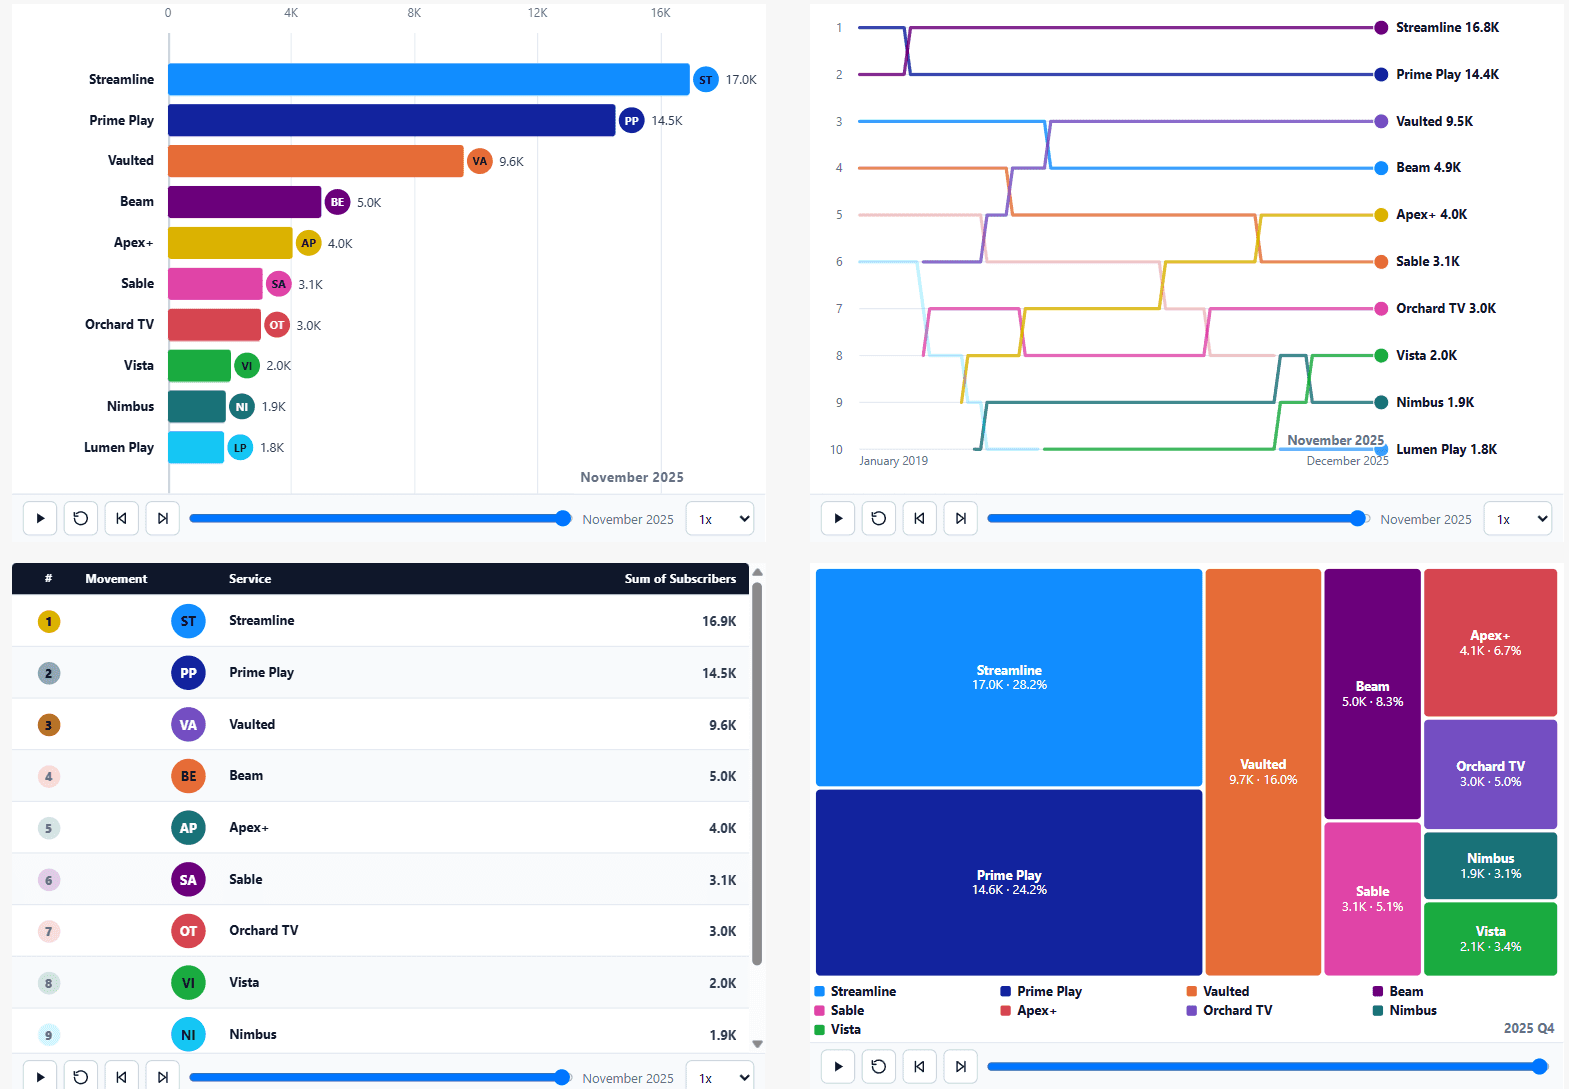The width and height of the screenshot is (1569, 1089).
Task: Open the bar chart race speed dropdown
Action: (721, 519)
